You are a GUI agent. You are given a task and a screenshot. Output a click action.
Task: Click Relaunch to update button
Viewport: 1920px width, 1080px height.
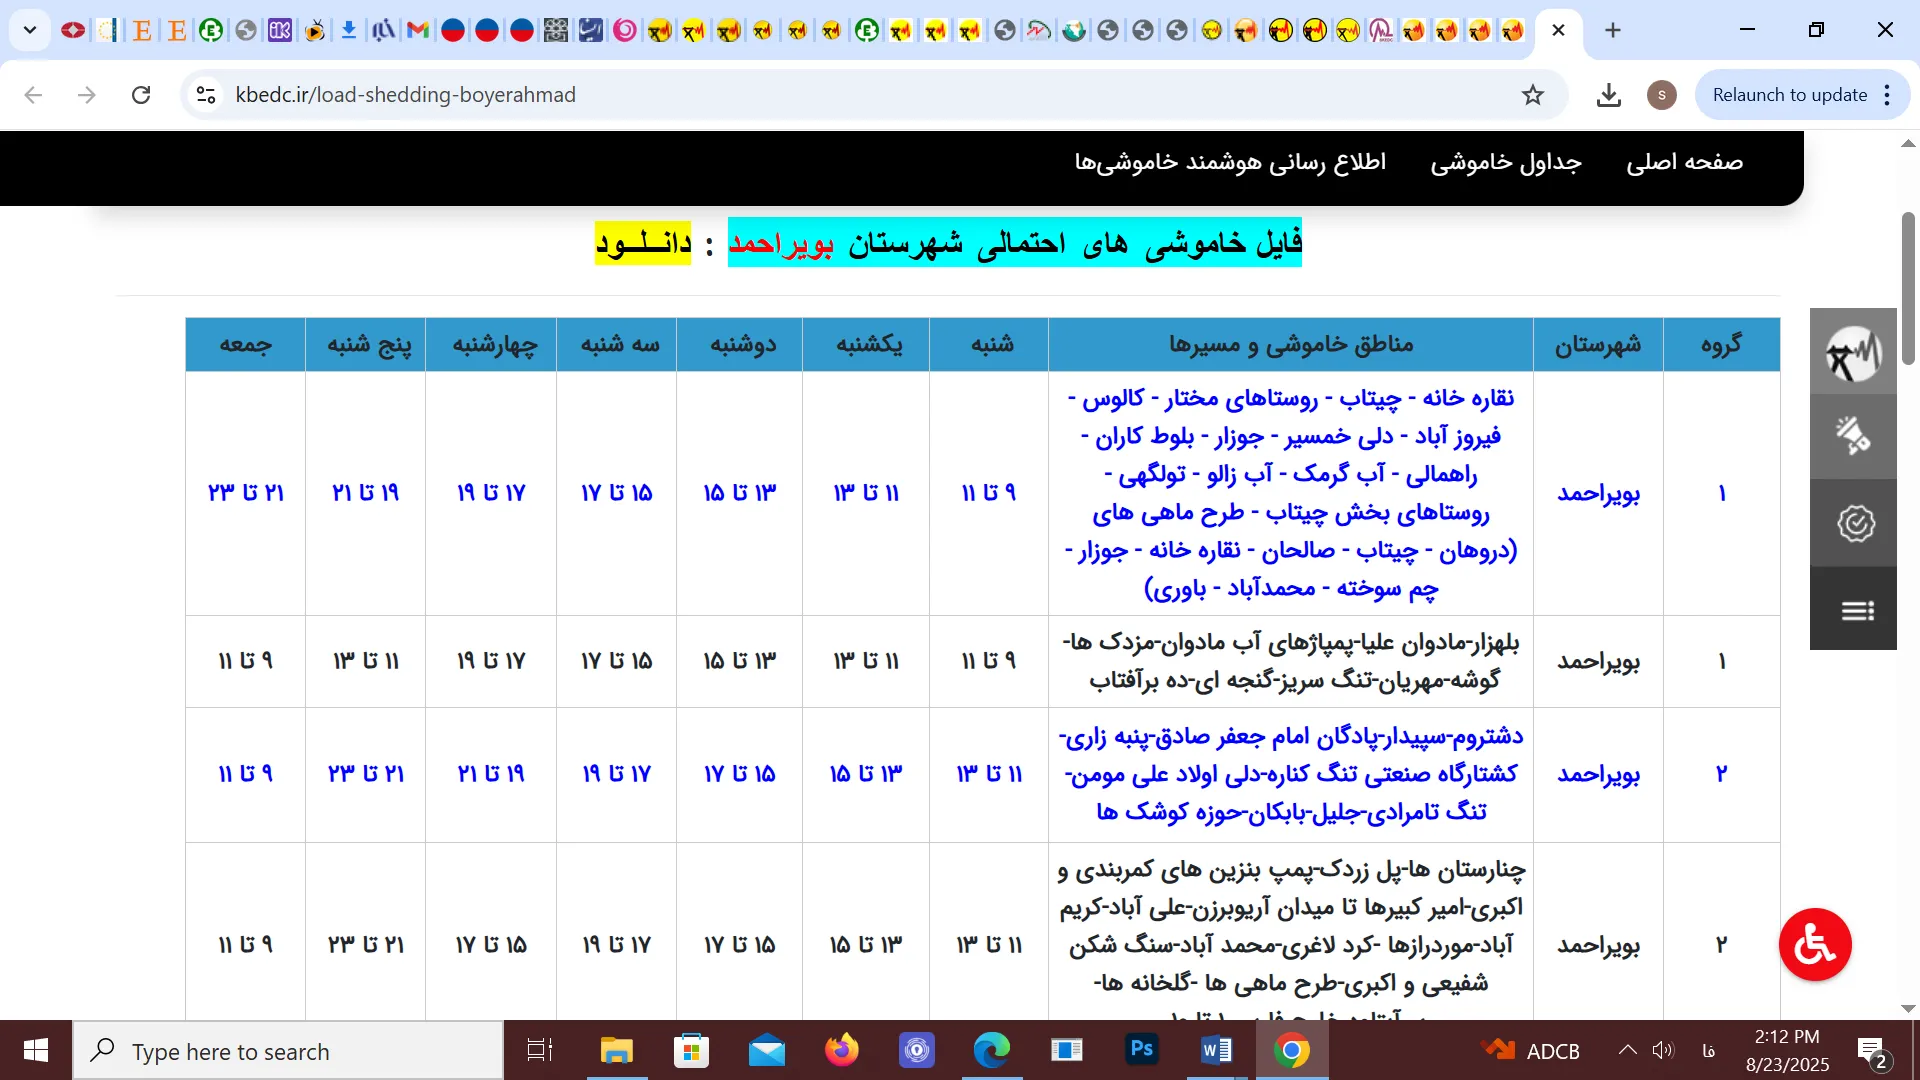pos(1789,95)
